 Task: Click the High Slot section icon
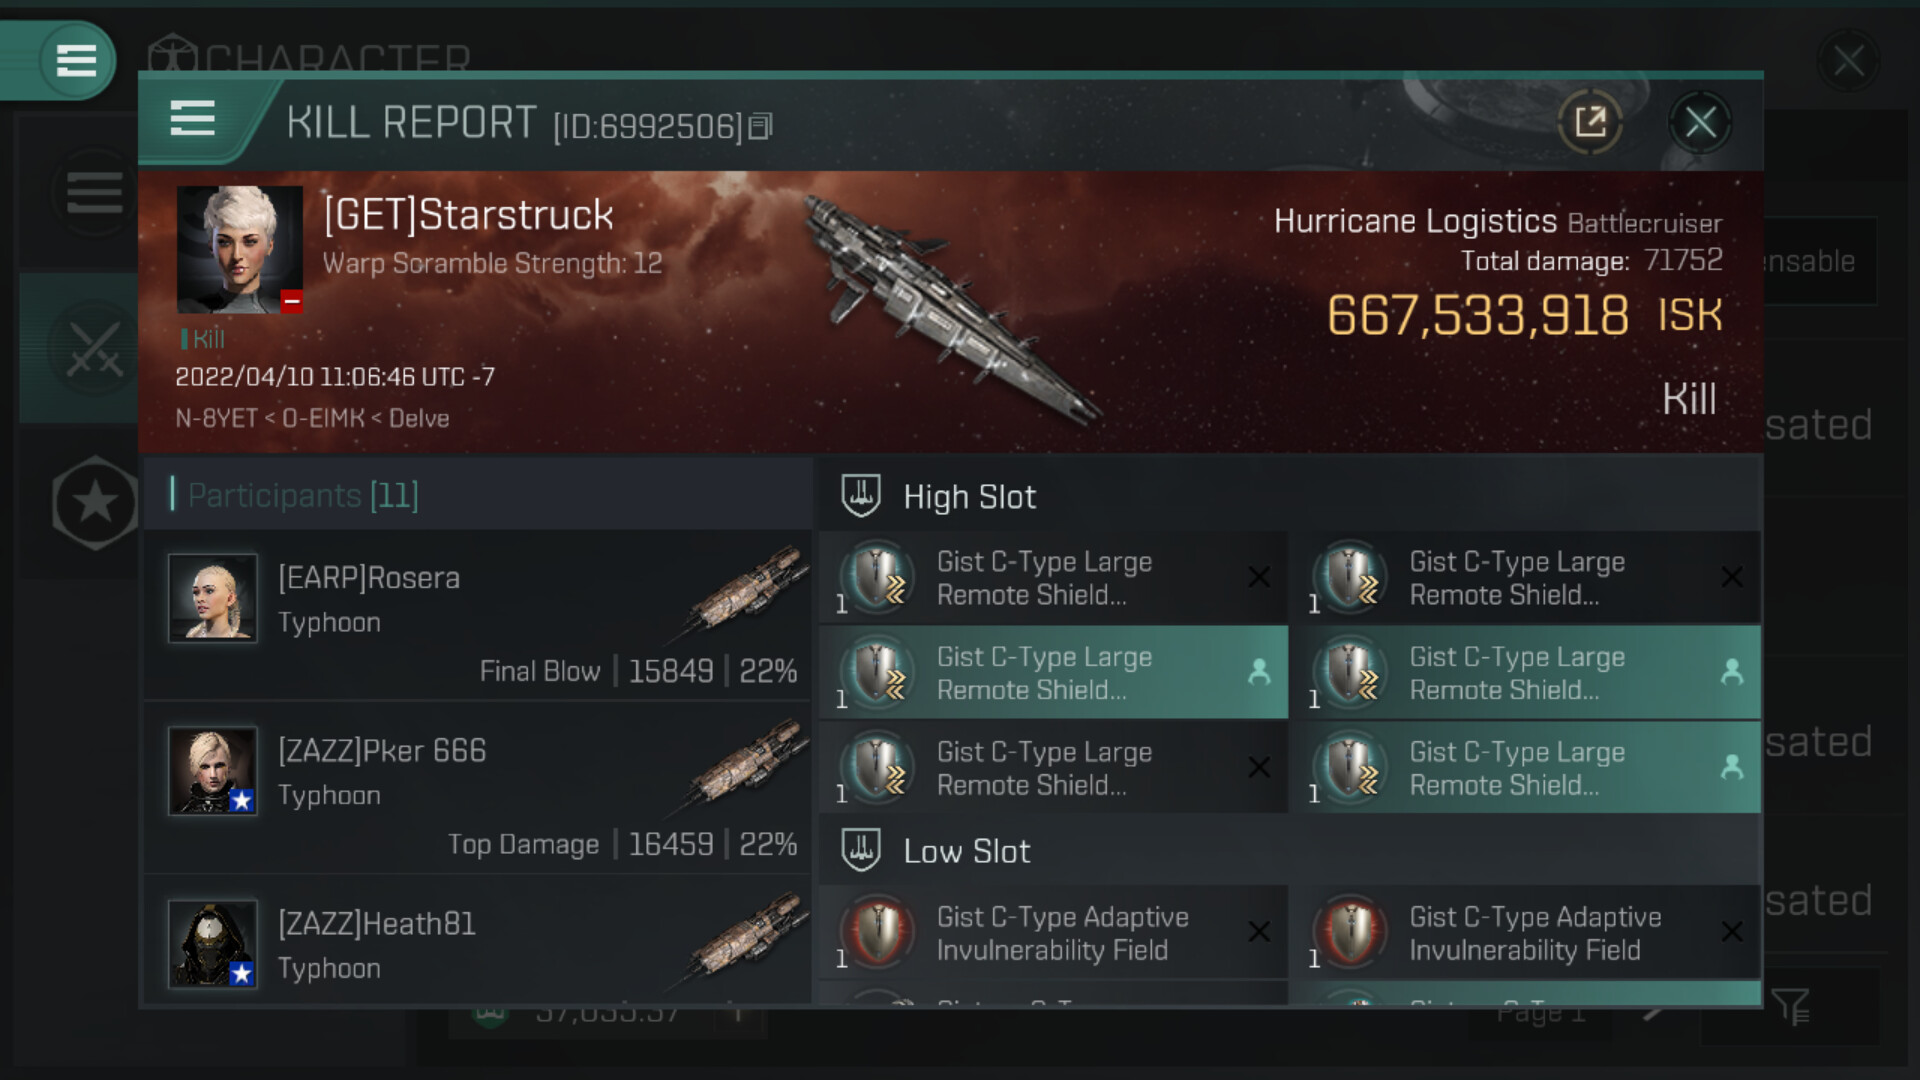(x=861, y=496)
